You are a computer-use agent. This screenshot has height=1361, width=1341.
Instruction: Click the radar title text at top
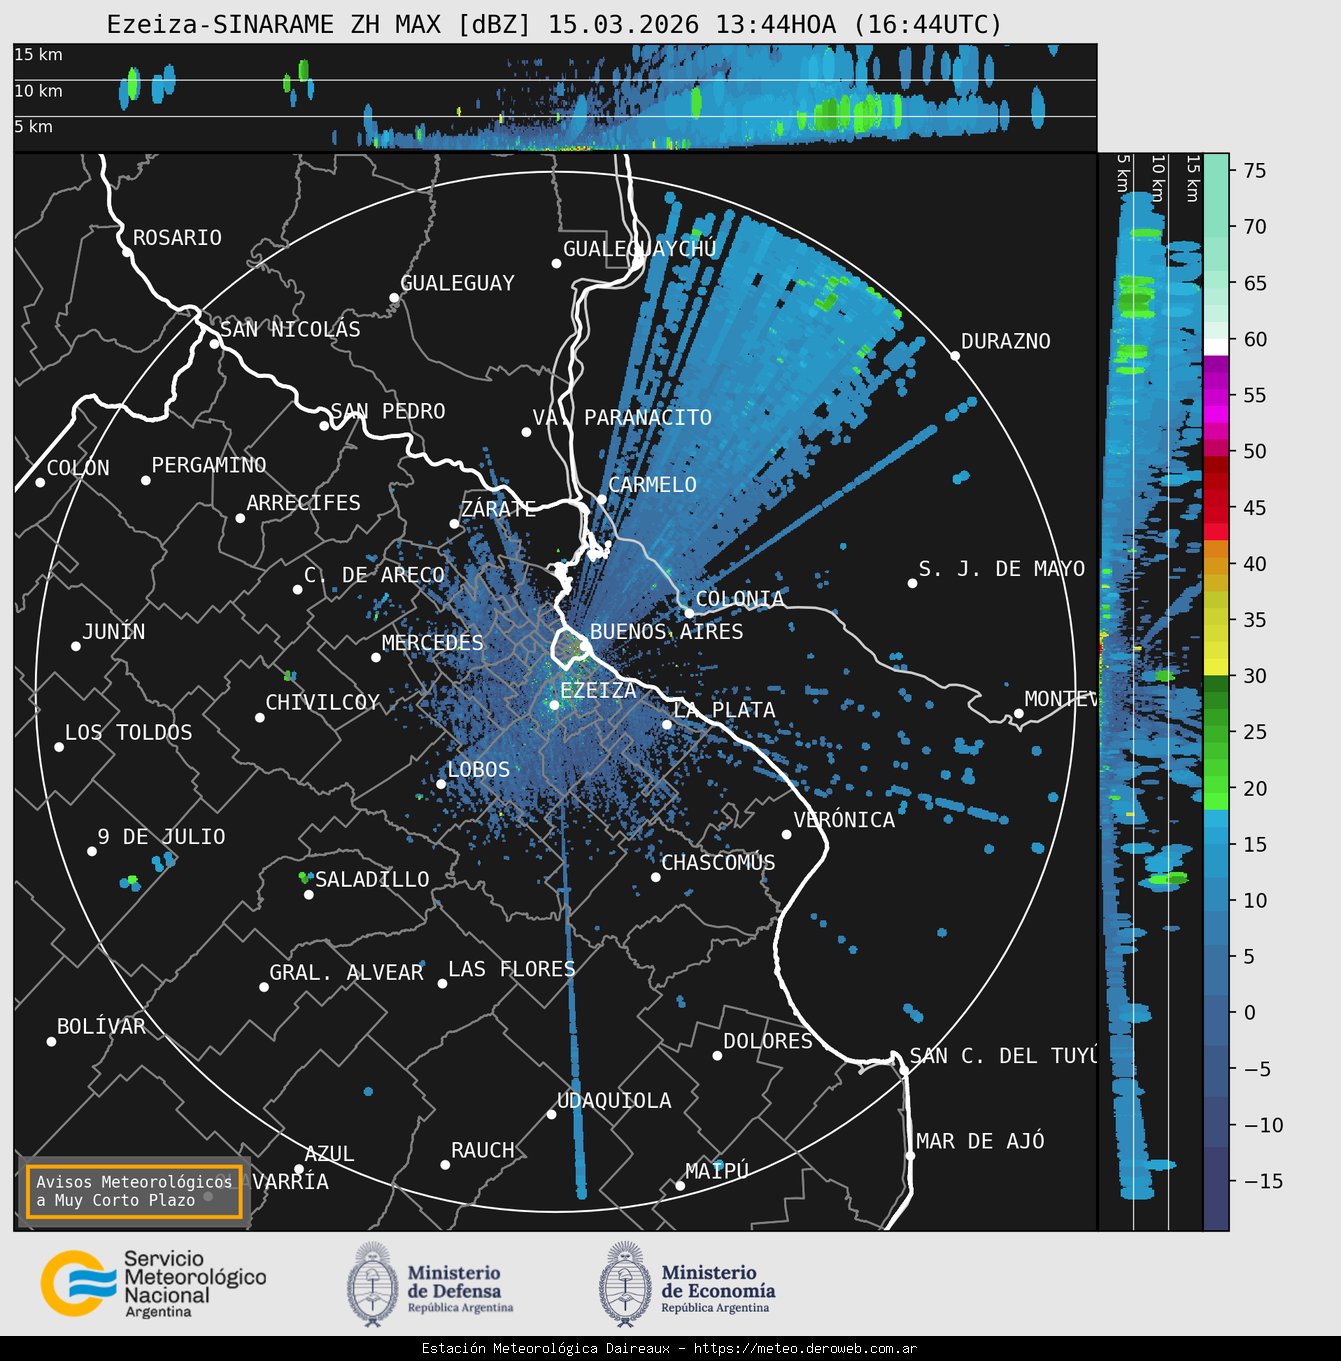click(554, 24)
